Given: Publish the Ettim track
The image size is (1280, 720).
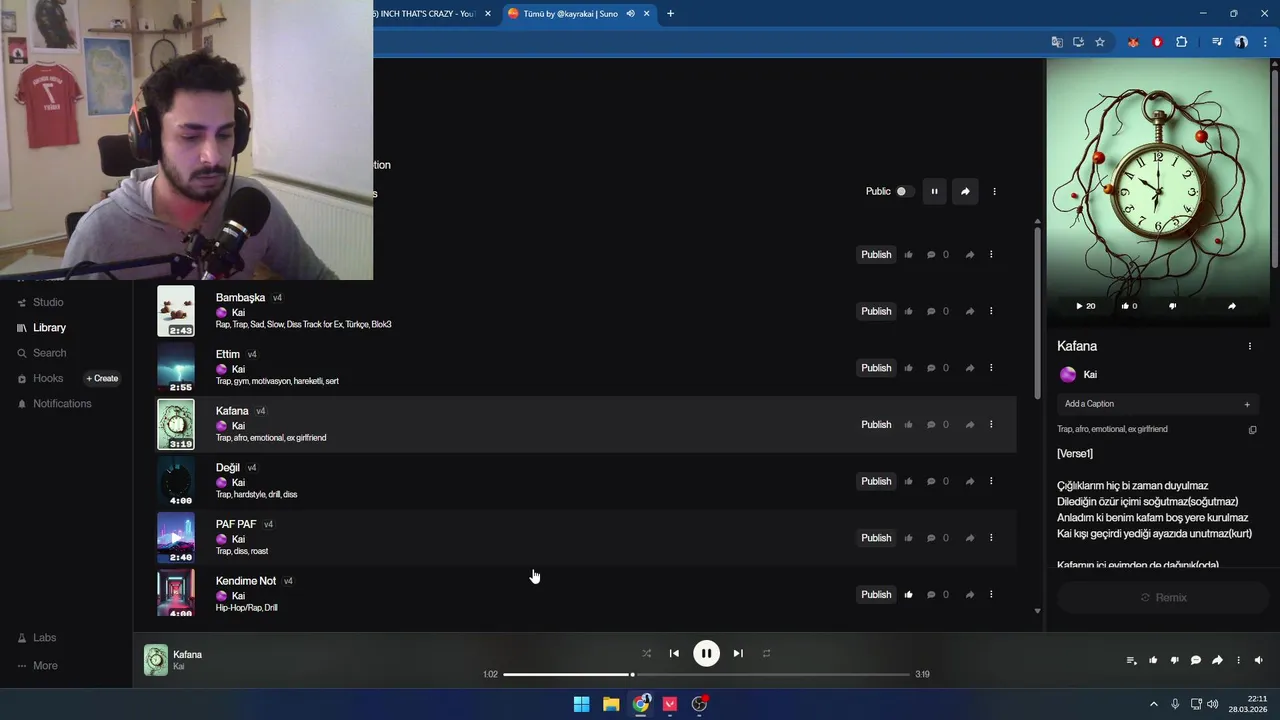Looking at the screenshot, I should pos(876,368).
